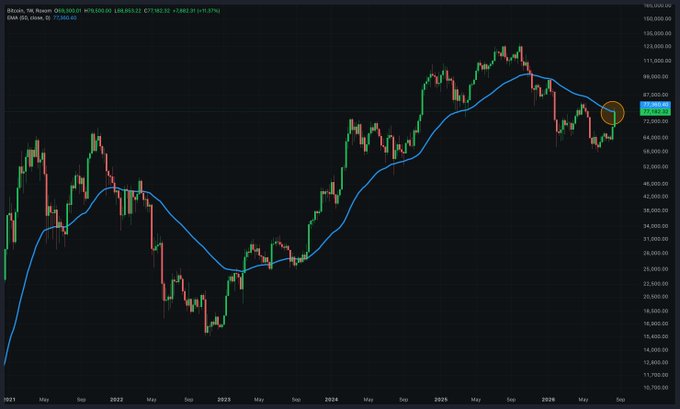Screen dimensions: 680x409
Task: Click the 135,000.00 price axis label
Action: click(657, 33)
